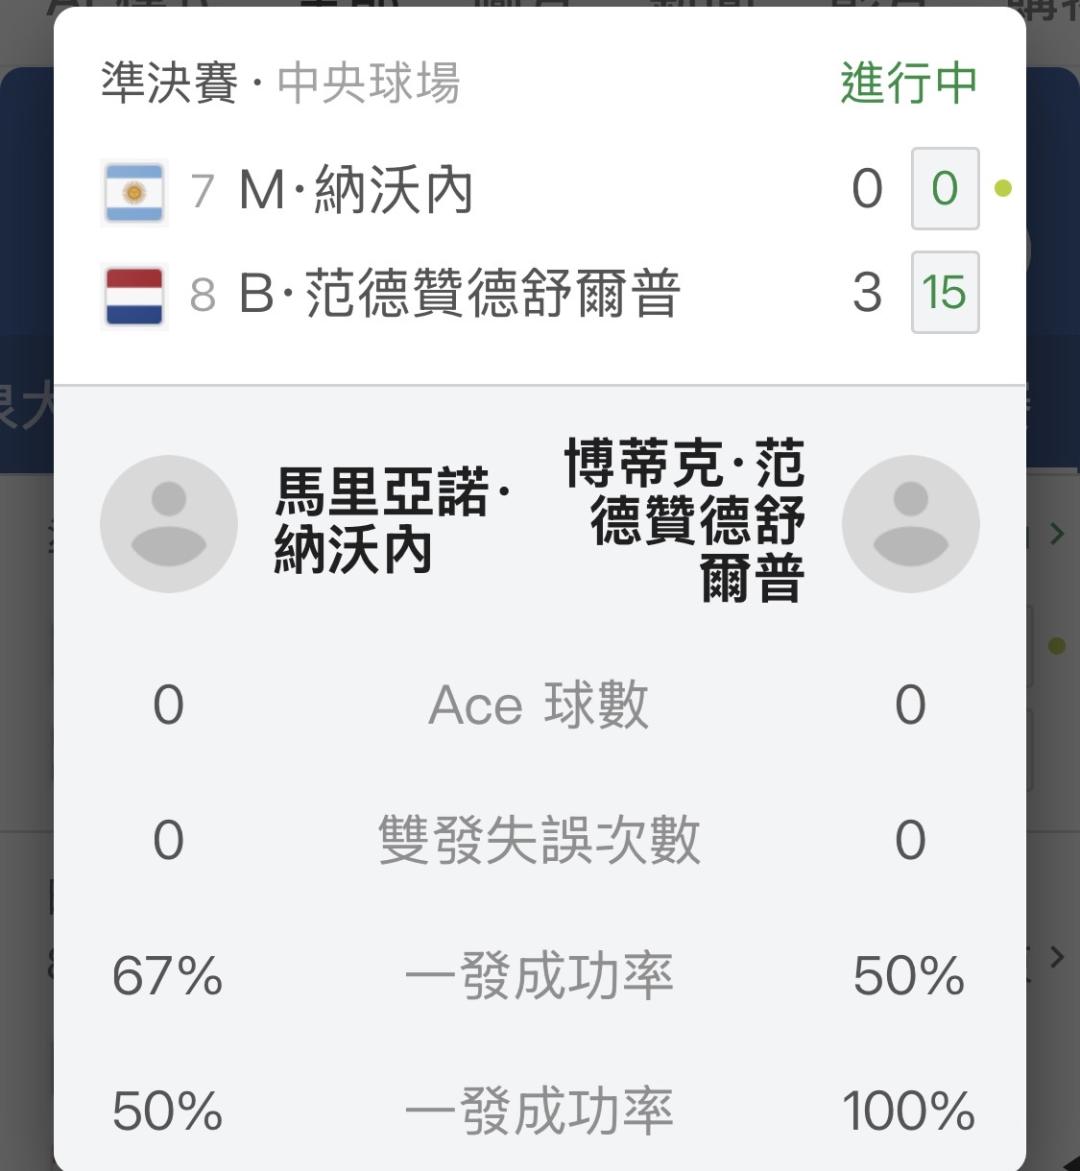The height and width of the screenshot is (1171, 1080).
Task: Click 納沃內's current game score box showing 0
Action: pos(944,188)
